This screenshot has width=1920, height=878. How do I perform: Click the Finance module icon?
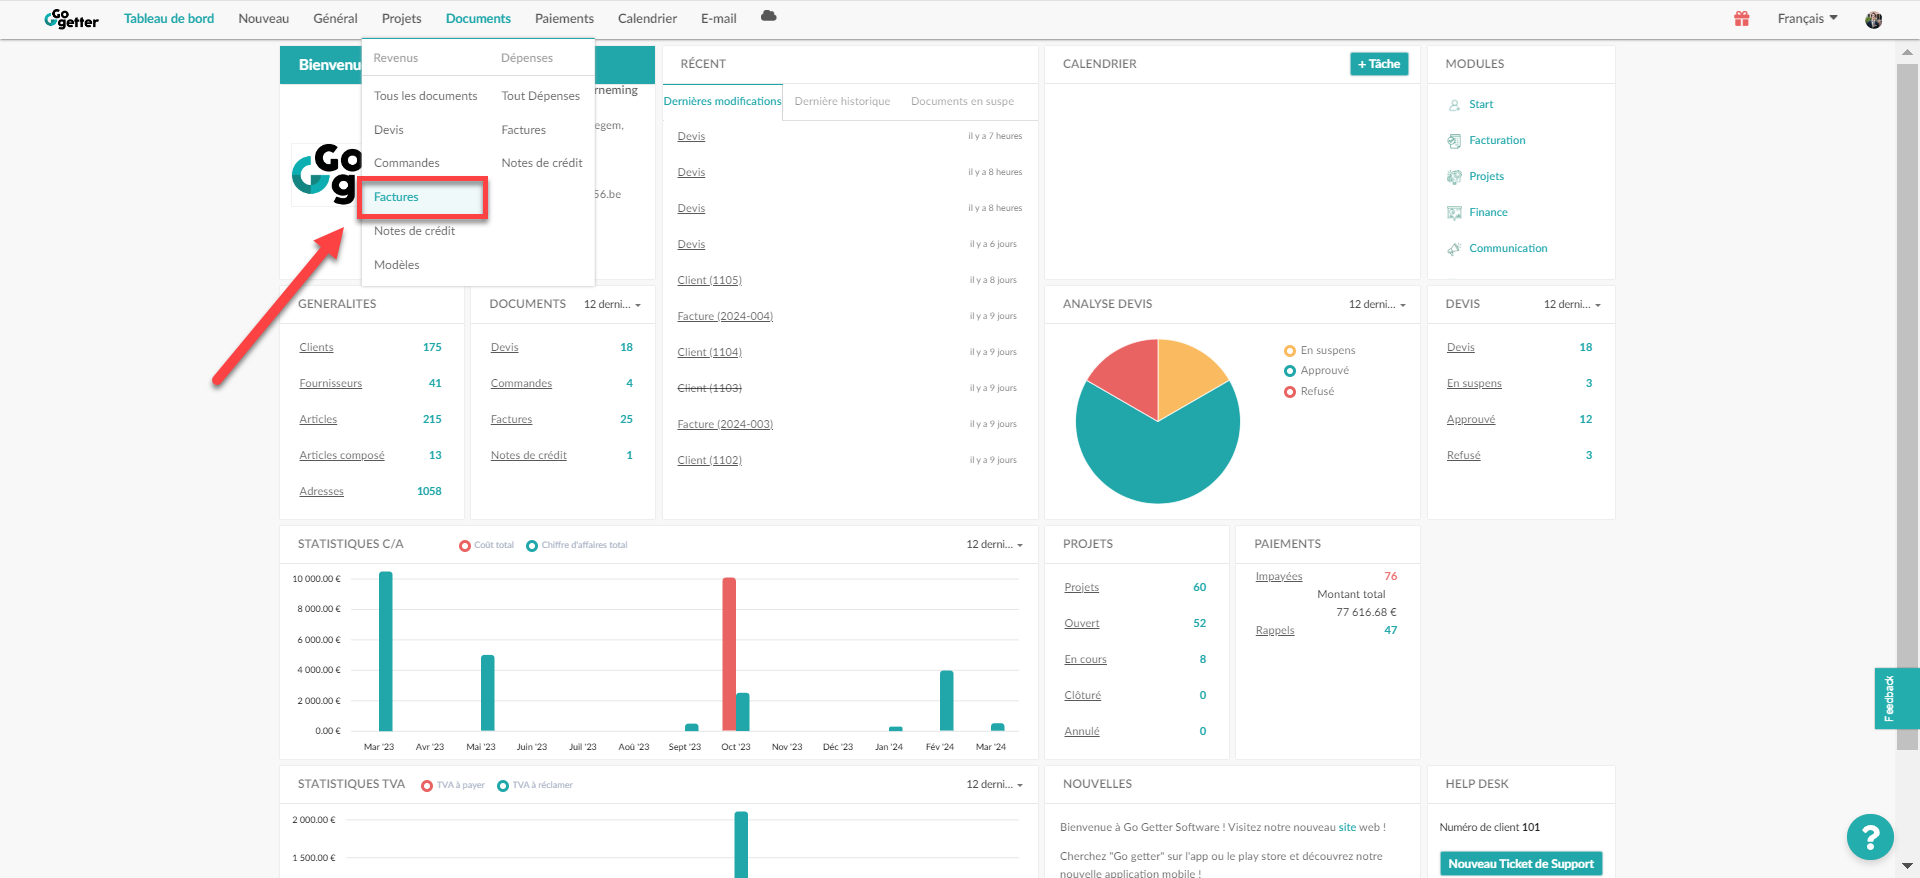1454,213
